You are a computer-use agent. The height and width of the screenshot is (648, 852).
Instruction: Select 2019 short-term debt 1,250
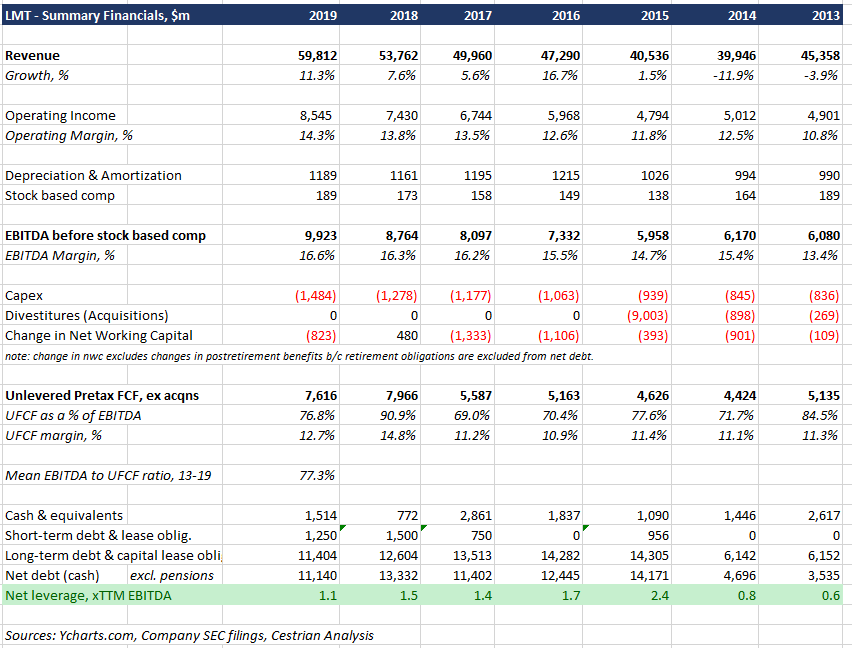pyautogui.click(x=321, y=536)
